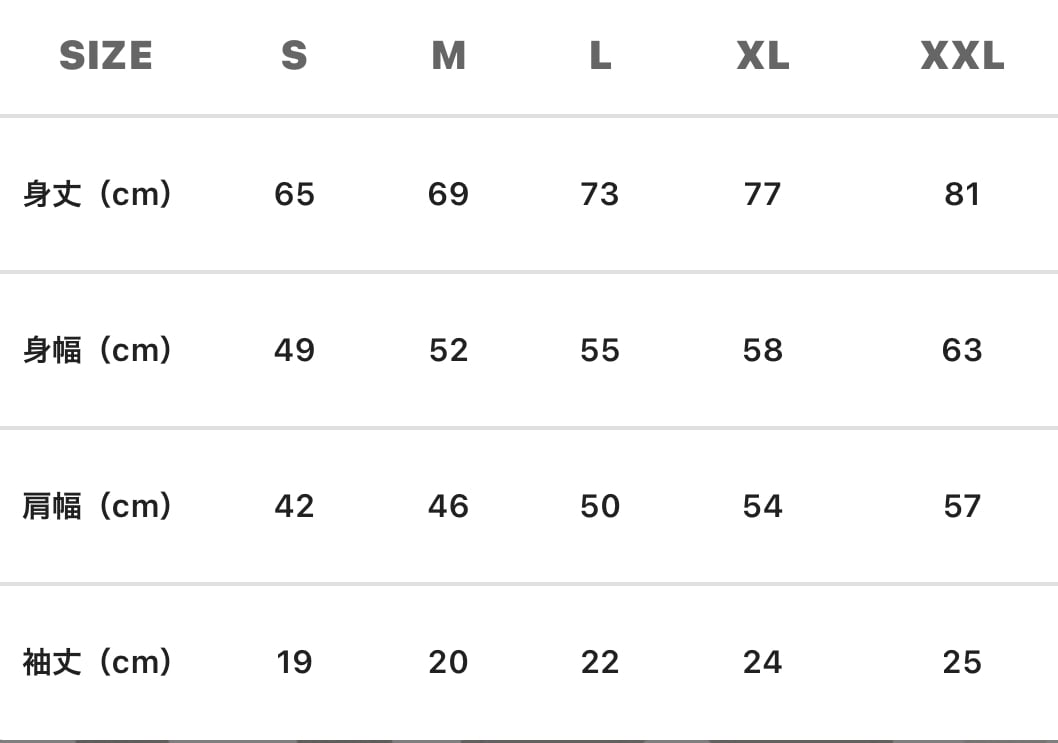The height and width of the screenshot is (743, 1058).
Task: Click the 肩幅 (cm) row label
Action: (97, 506)
